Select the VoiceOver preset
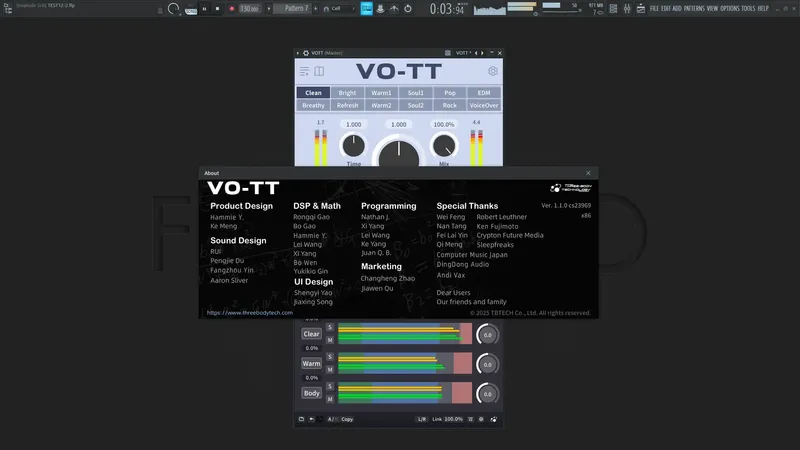The width and height of the screenshot is (800, 450). (484, 106)
